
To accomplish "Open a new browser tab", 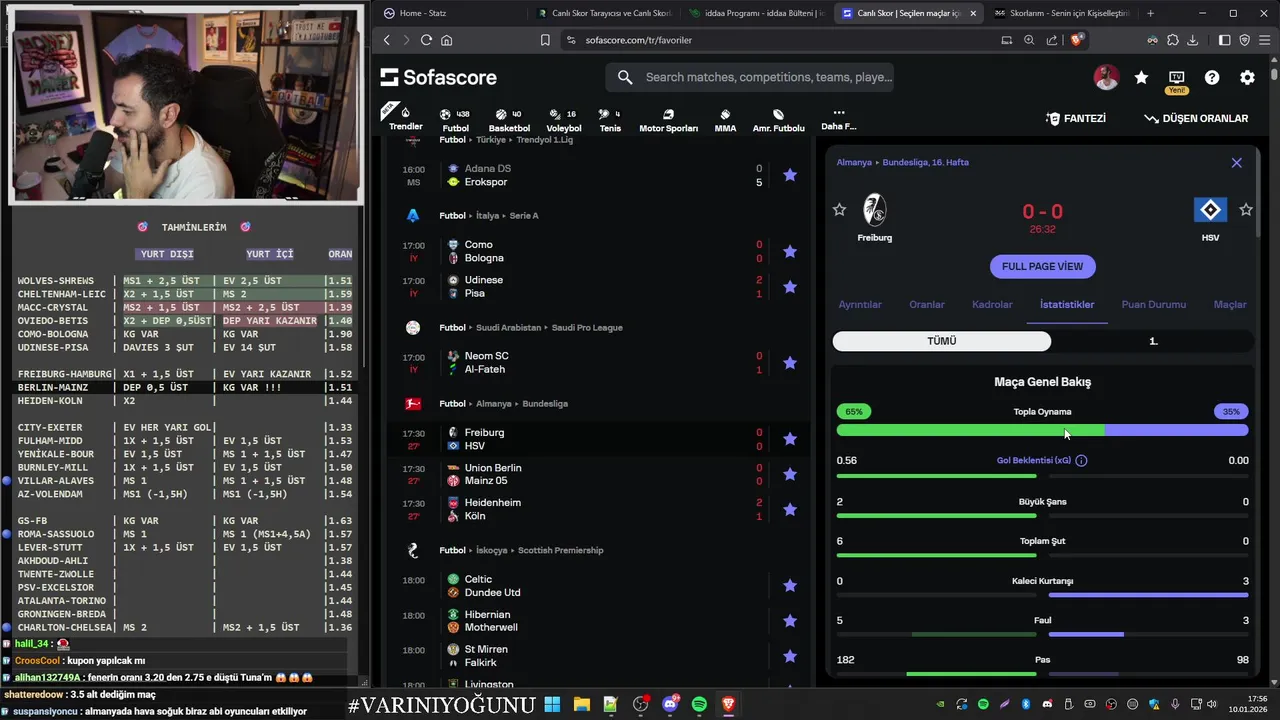I will pos(1150,13).
